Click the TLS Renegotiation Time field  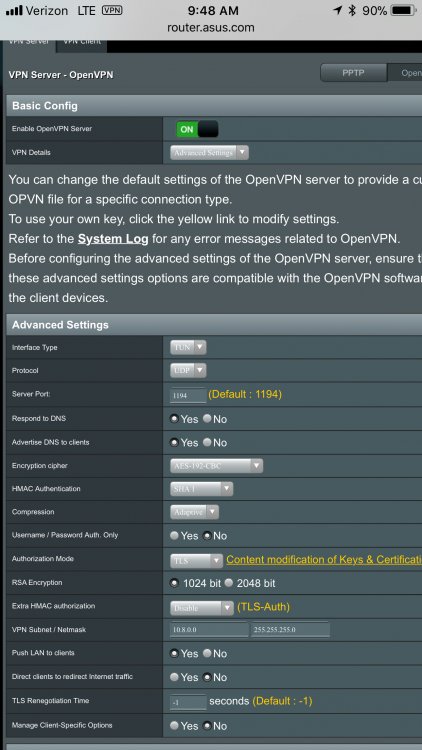coord(188,702)
